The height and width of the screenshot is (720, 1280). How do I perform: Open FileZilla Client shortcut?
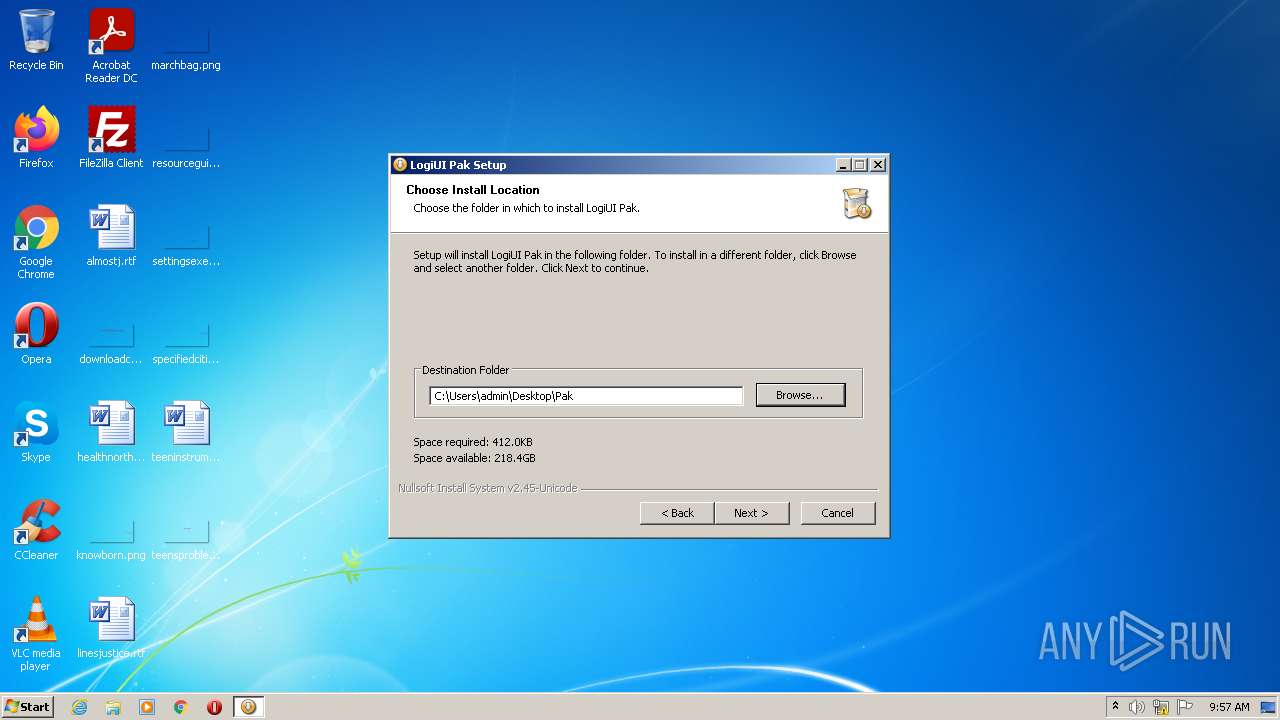(111, 138)
